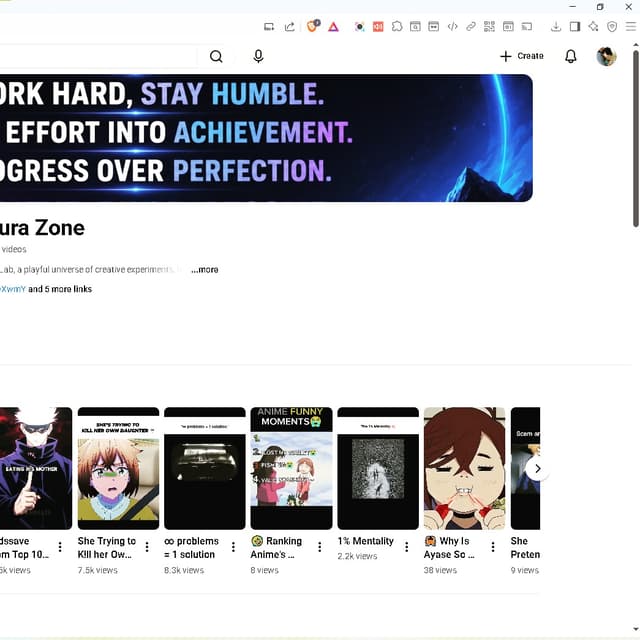Click the calendar-like window toolbar icon
This screenshot has height=640, width=640.
[508, 27]
